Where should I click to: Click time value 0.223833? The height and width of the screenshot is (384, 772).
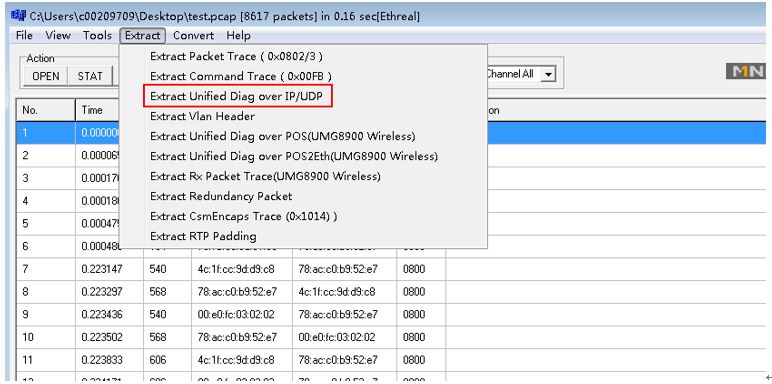coord(102,360)
